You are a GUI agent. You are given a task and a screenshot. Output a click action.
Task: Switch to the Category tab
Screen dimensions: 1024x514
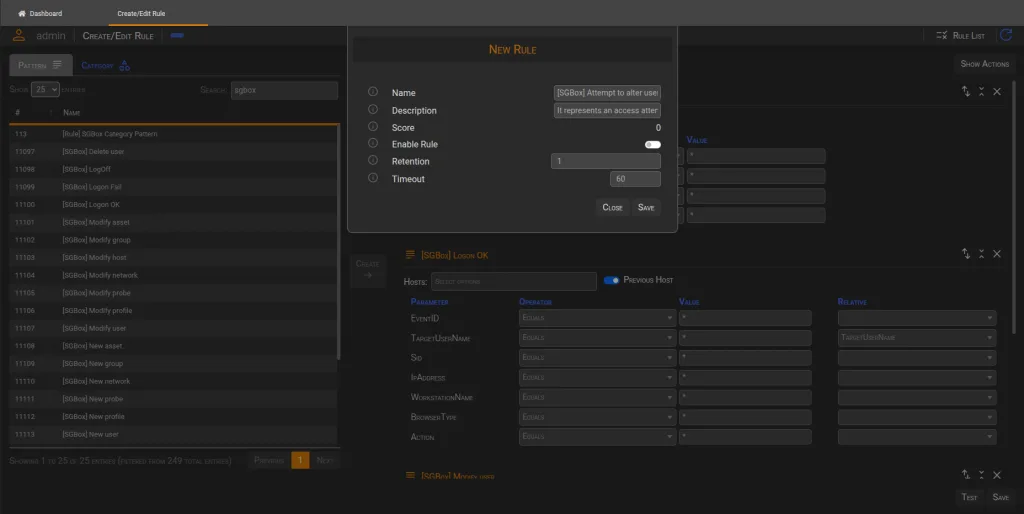(105, 65)
